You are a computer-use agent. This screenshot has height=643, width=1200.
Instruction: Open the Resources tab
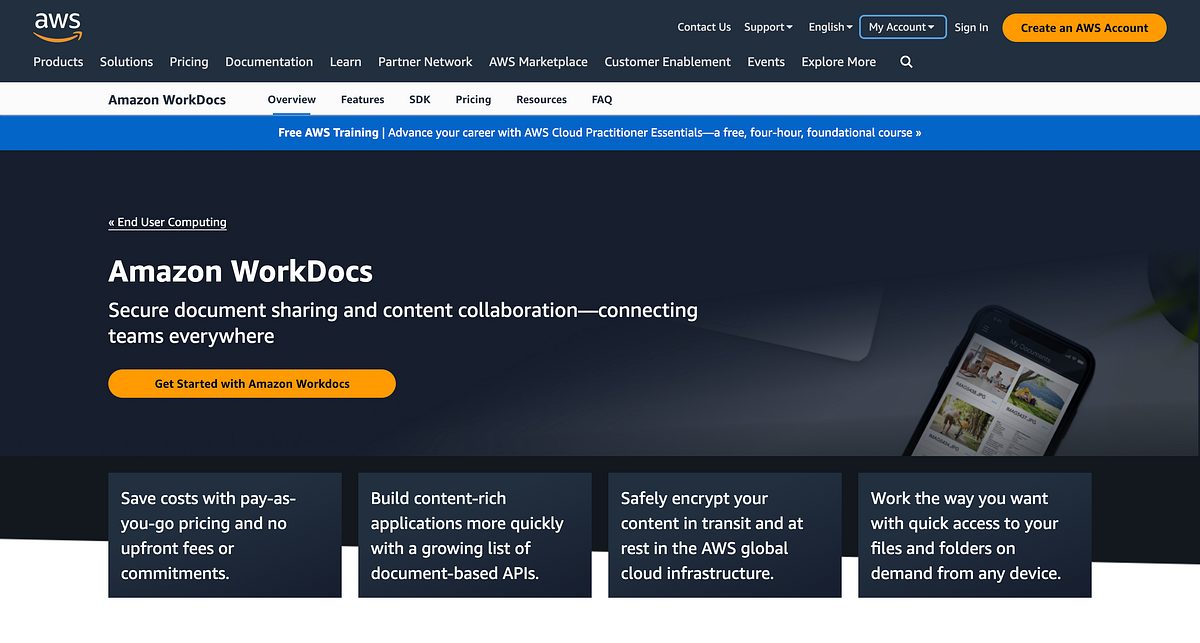pos(541,99)
